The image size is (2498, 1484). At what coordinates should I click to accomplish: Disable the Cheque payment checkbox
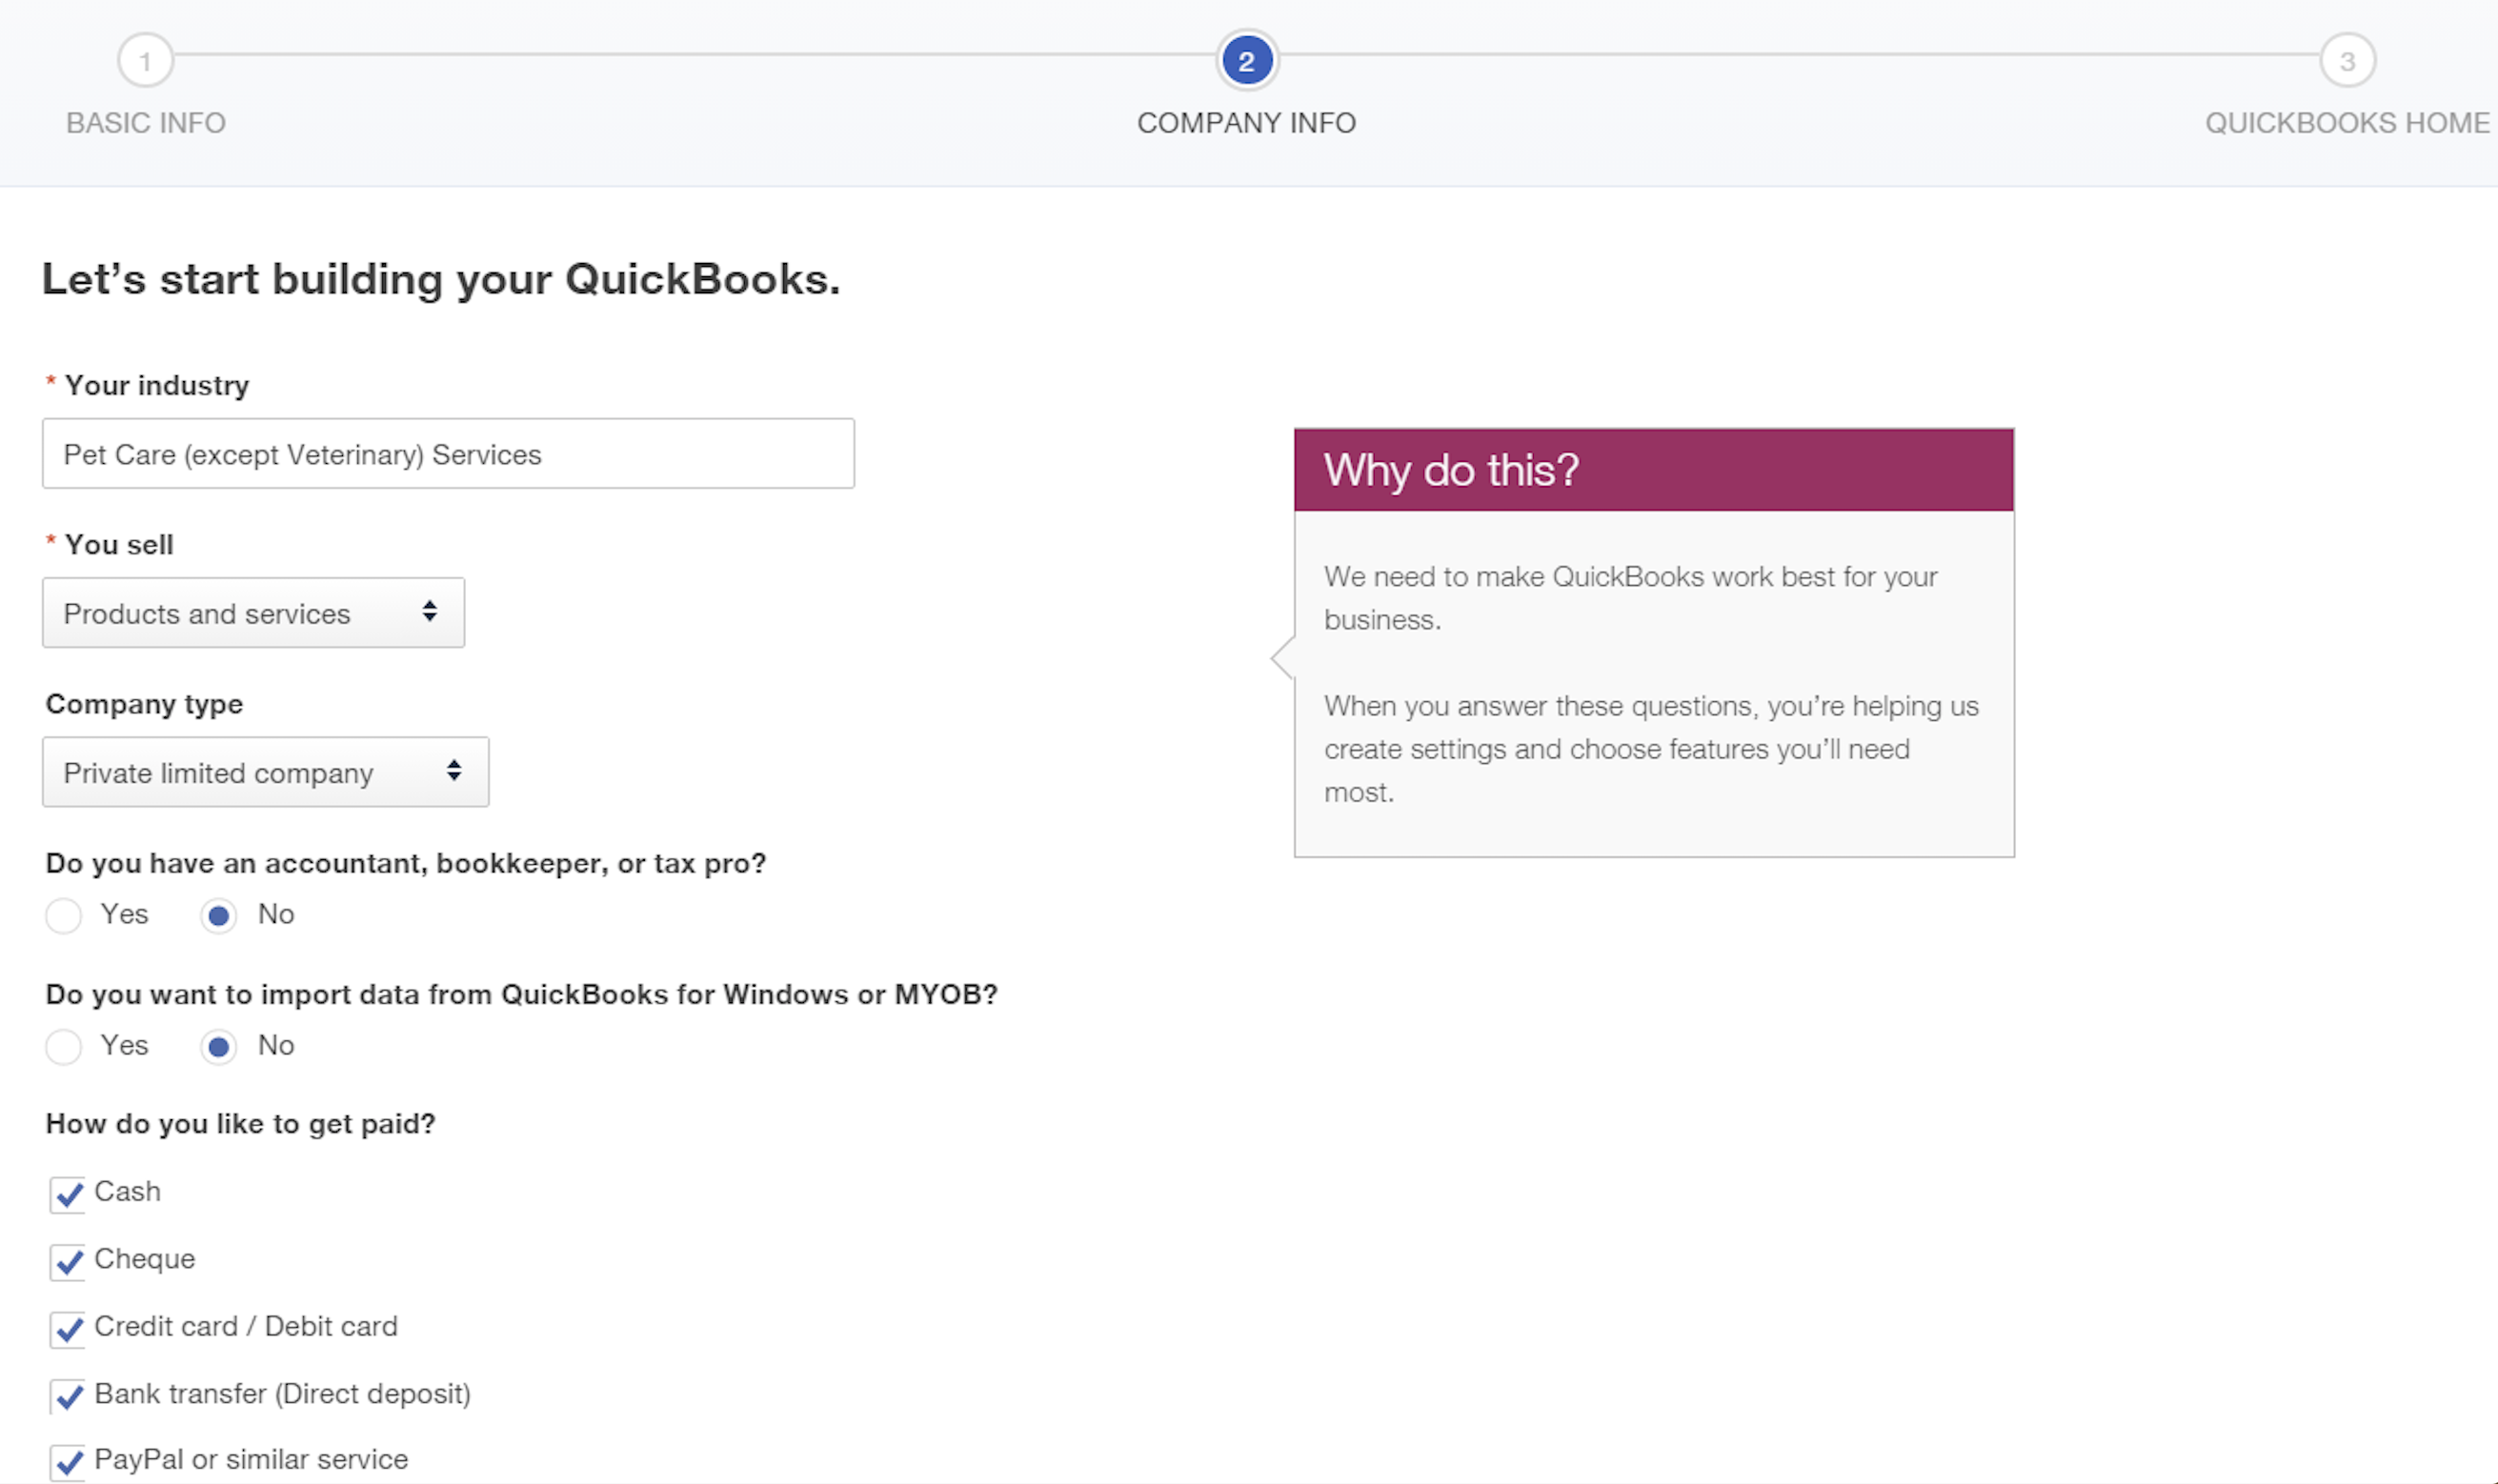coord(66,1259)
